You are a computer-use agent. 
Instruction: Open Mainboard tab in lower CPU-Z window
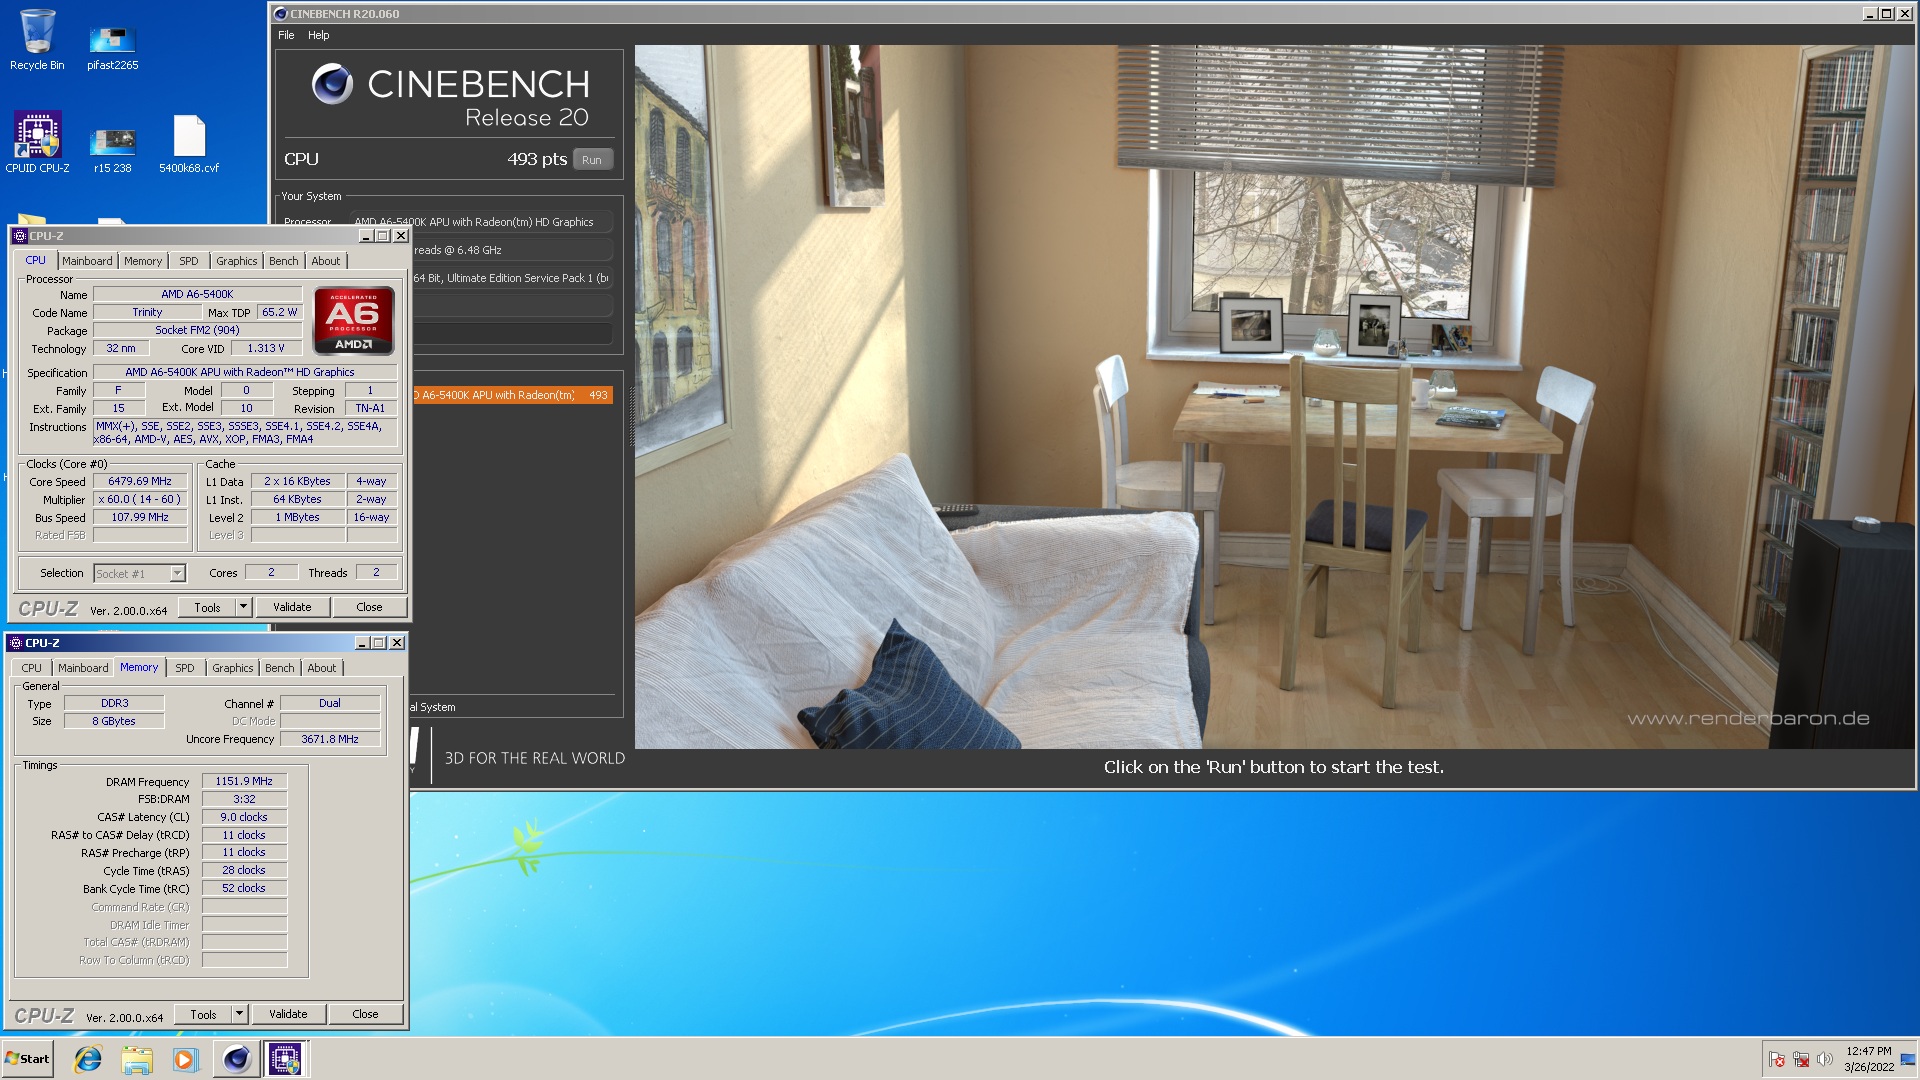pos(83,668)
